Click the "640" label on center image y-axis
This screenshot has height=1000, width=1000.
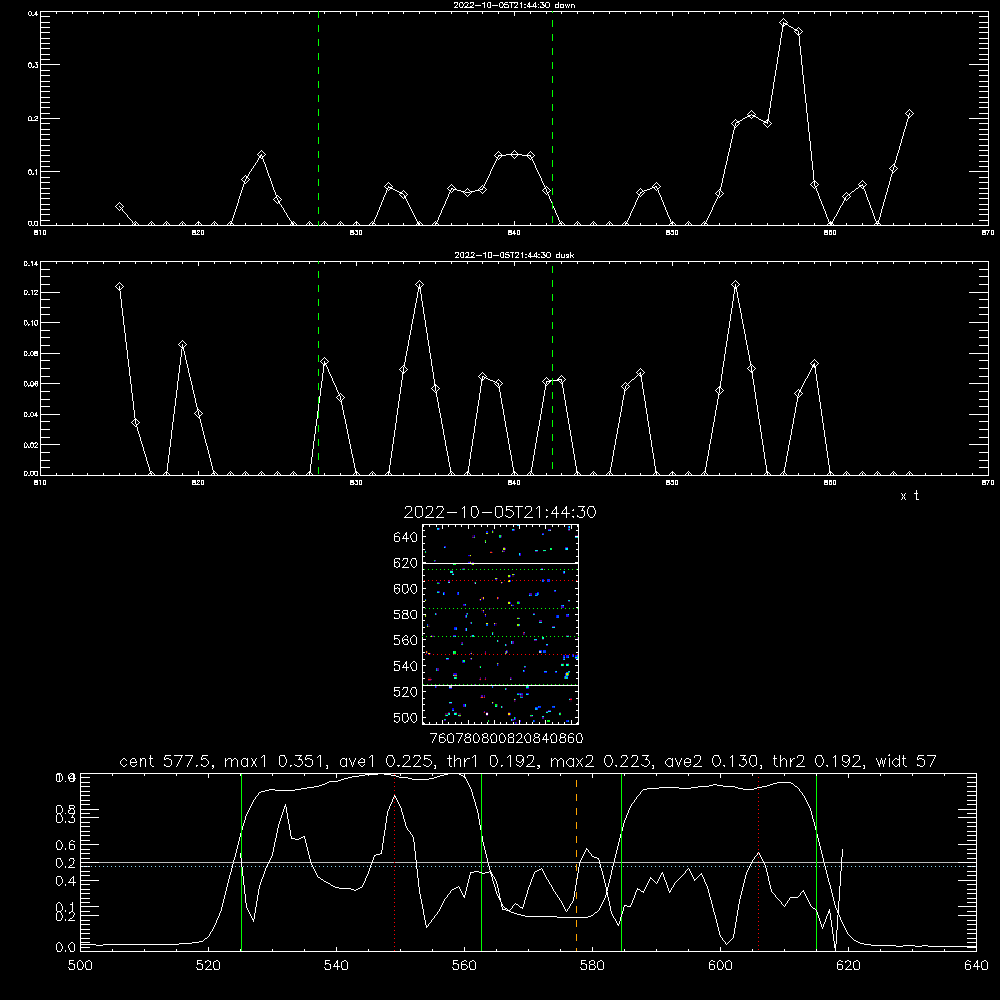point(406,538)
